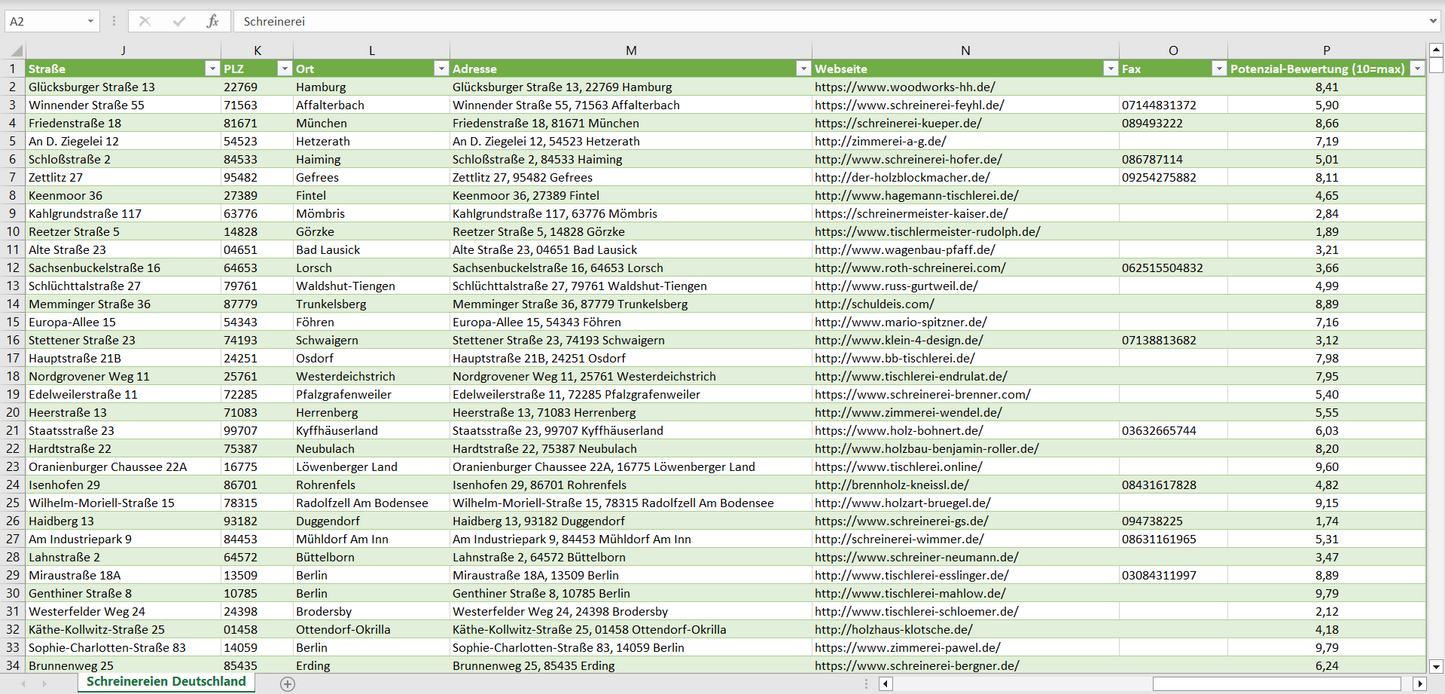Click the Select All corner triangle

(x=15, y=50)
